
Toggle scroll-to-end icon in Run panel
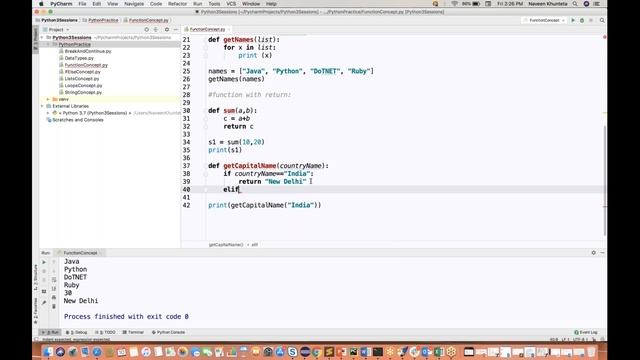pyautogui.click(x=54, y=289)
